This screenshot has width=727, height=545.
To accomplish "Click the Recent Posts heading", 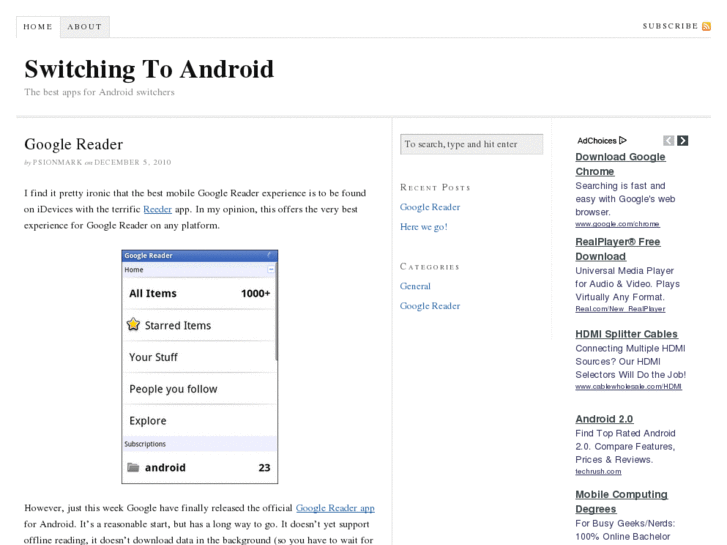I will [435, 187].
